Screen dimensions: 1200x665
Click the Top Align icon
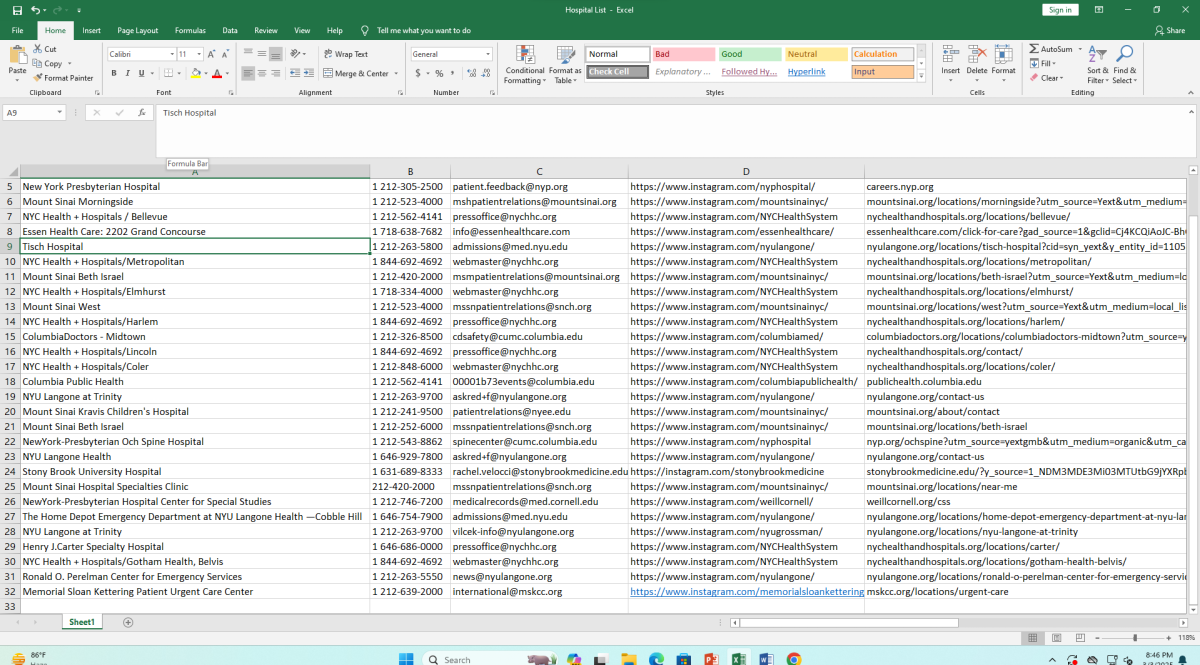[x=248, y=54]
